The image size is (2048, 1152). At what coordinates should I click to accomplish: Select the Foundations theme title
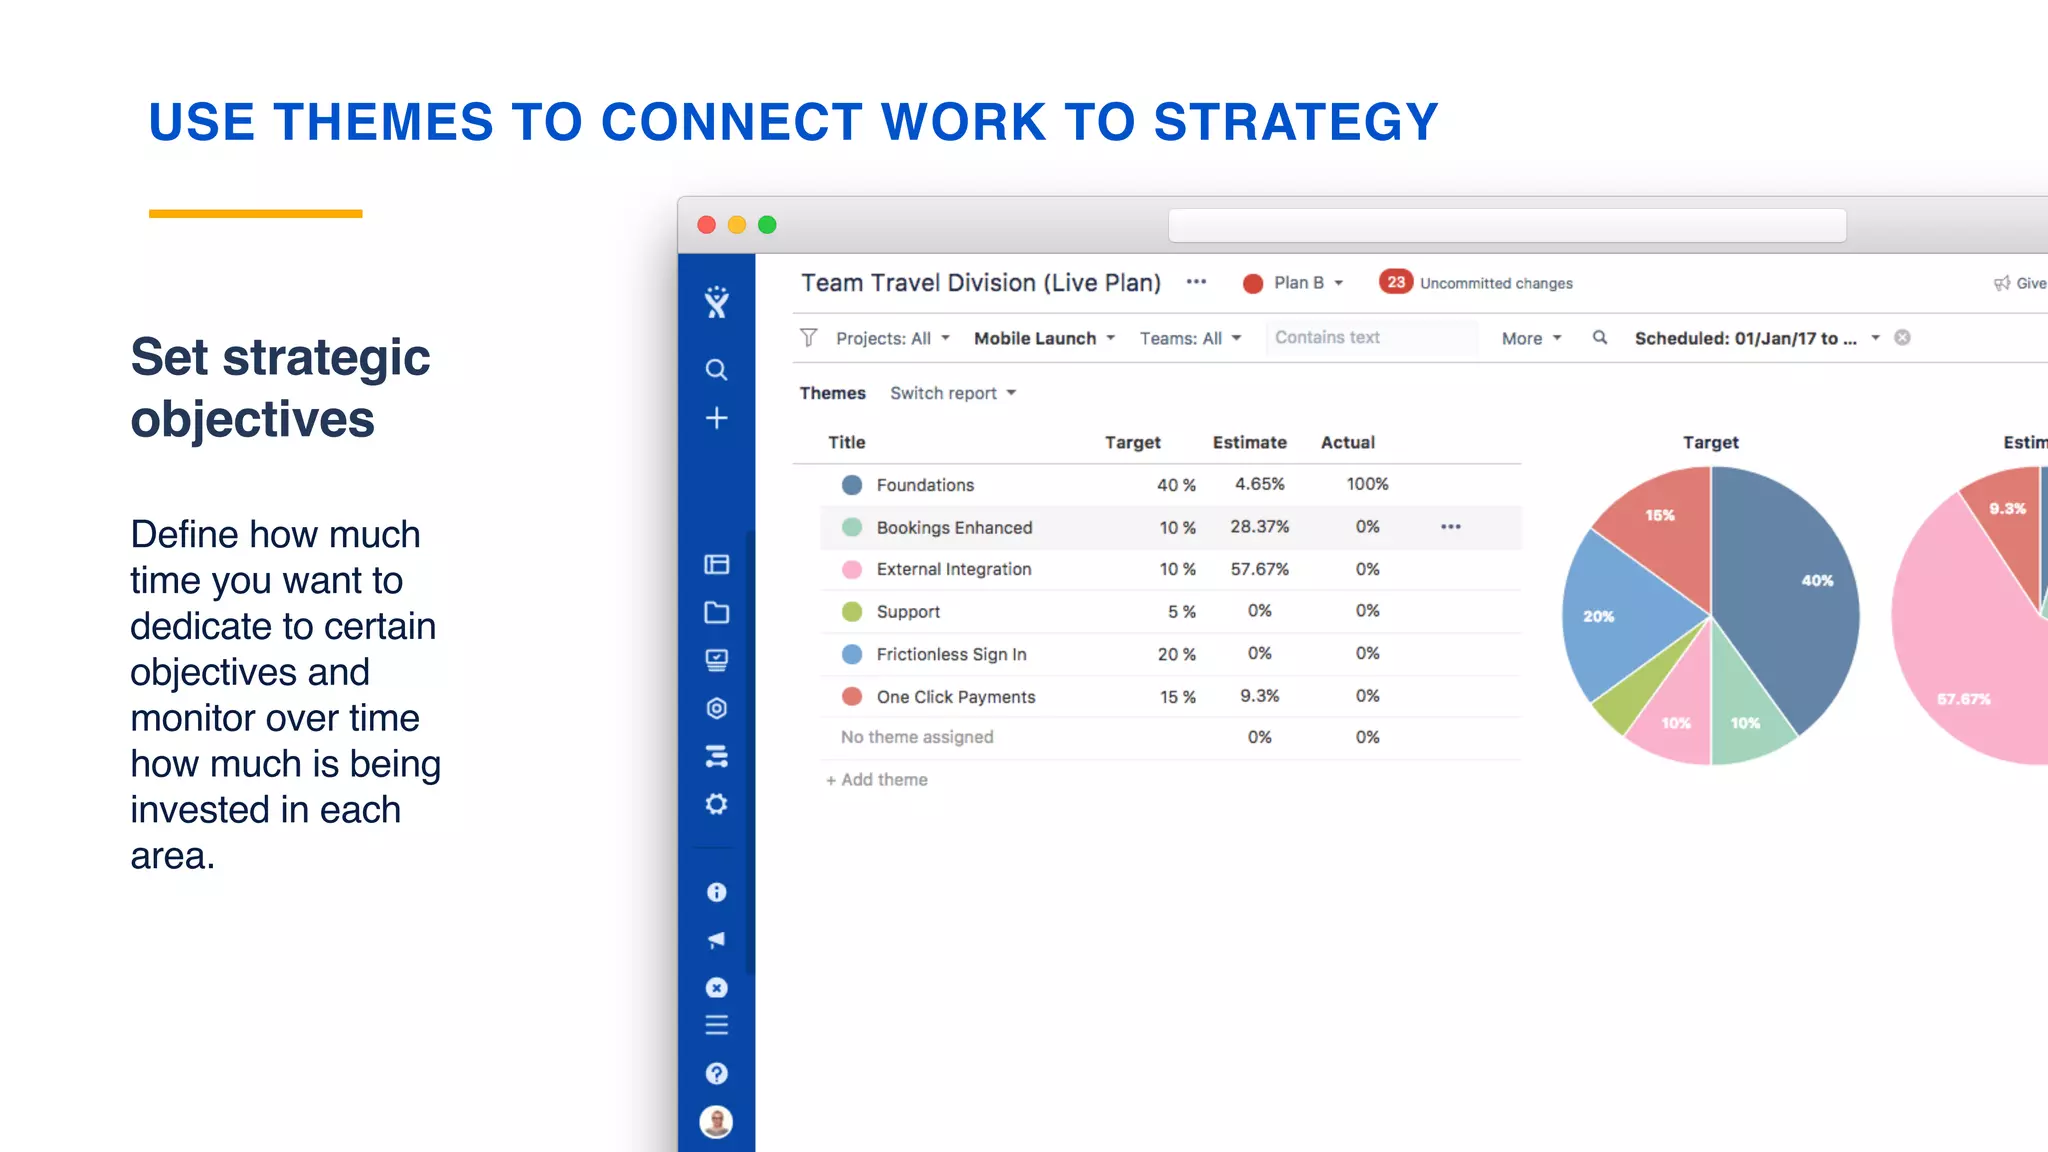[x=925, y=485]
